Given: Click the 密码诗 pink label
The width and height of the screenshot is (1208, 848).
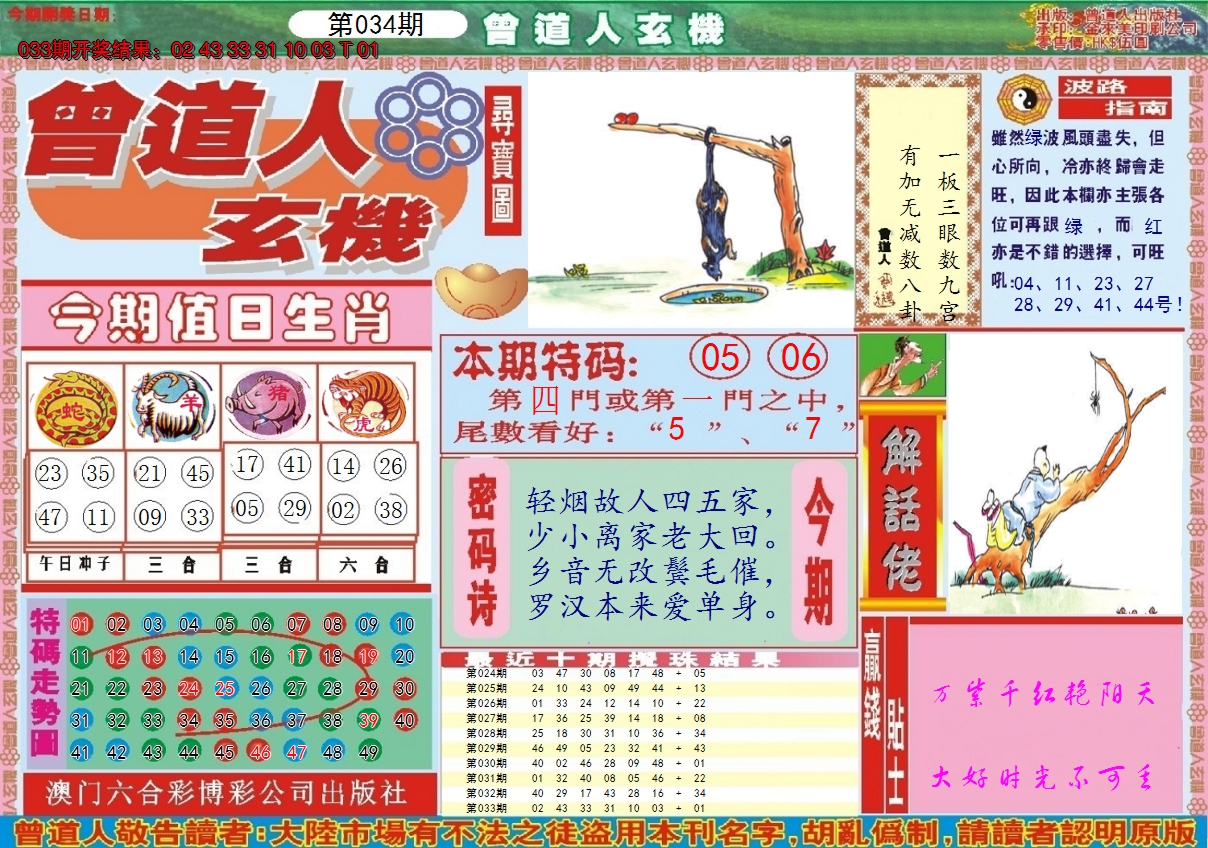Looking at the screenshot, I should point(482,548).
